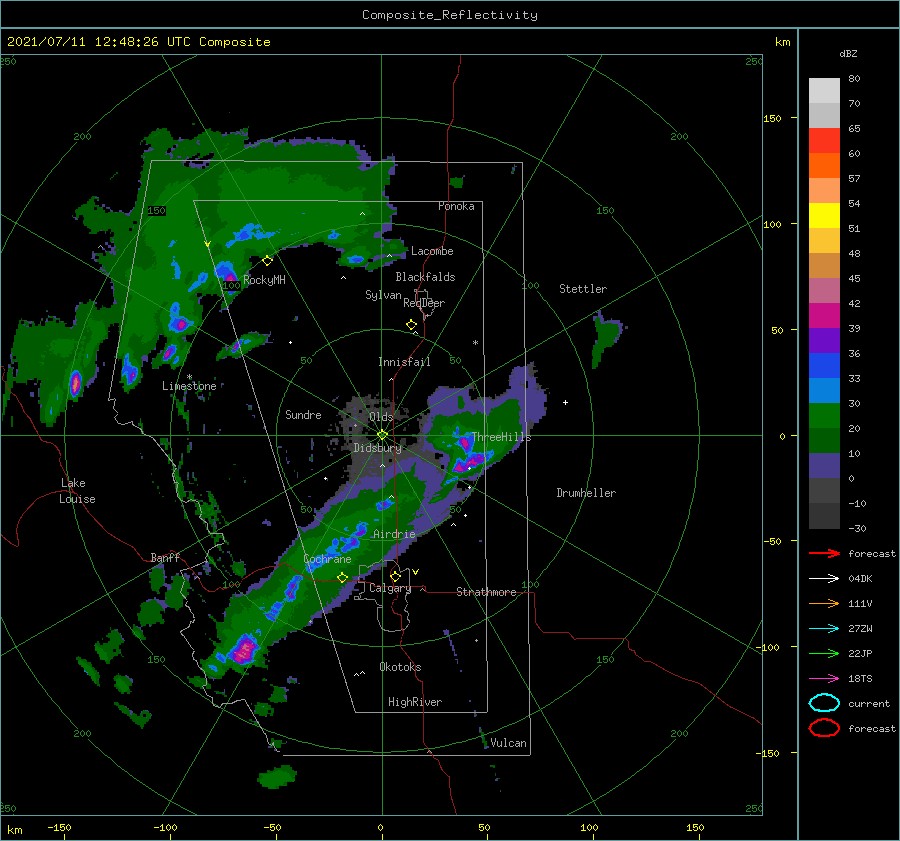Click the green 22JP arrow in the legend
This screenshot has width=900, height=841.
824,653
